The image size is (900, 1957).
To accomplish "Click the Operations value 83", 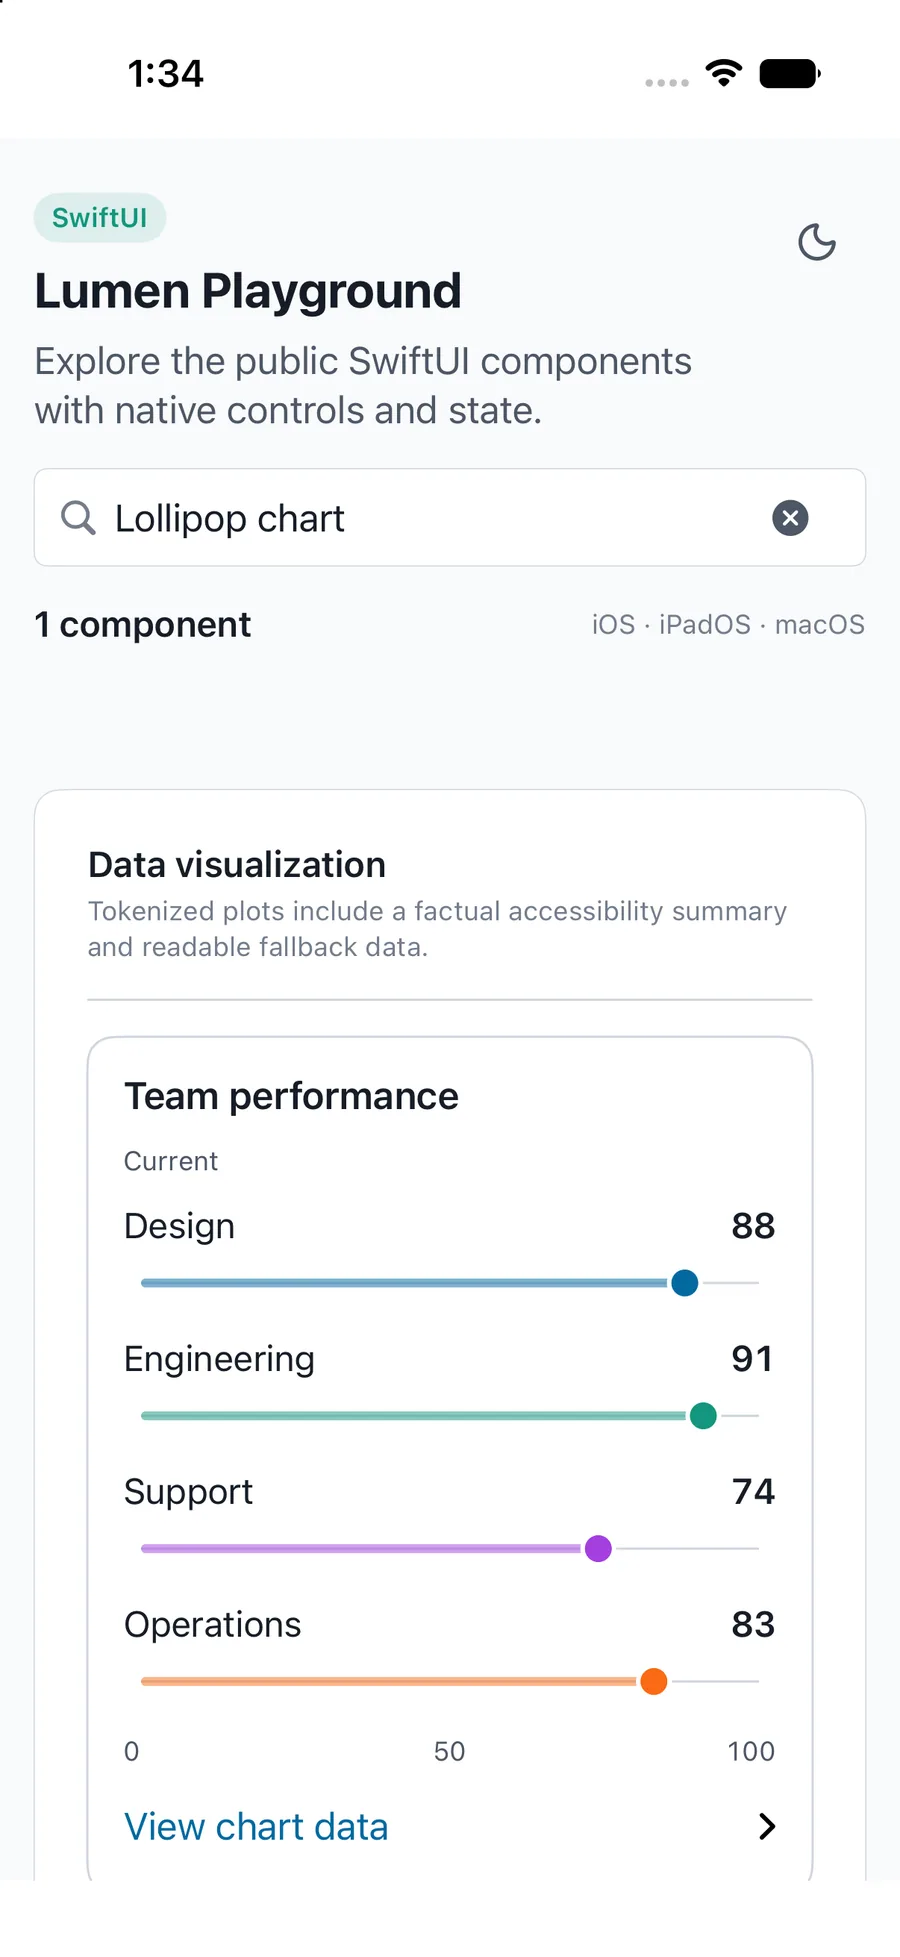I will [753, 1625].
